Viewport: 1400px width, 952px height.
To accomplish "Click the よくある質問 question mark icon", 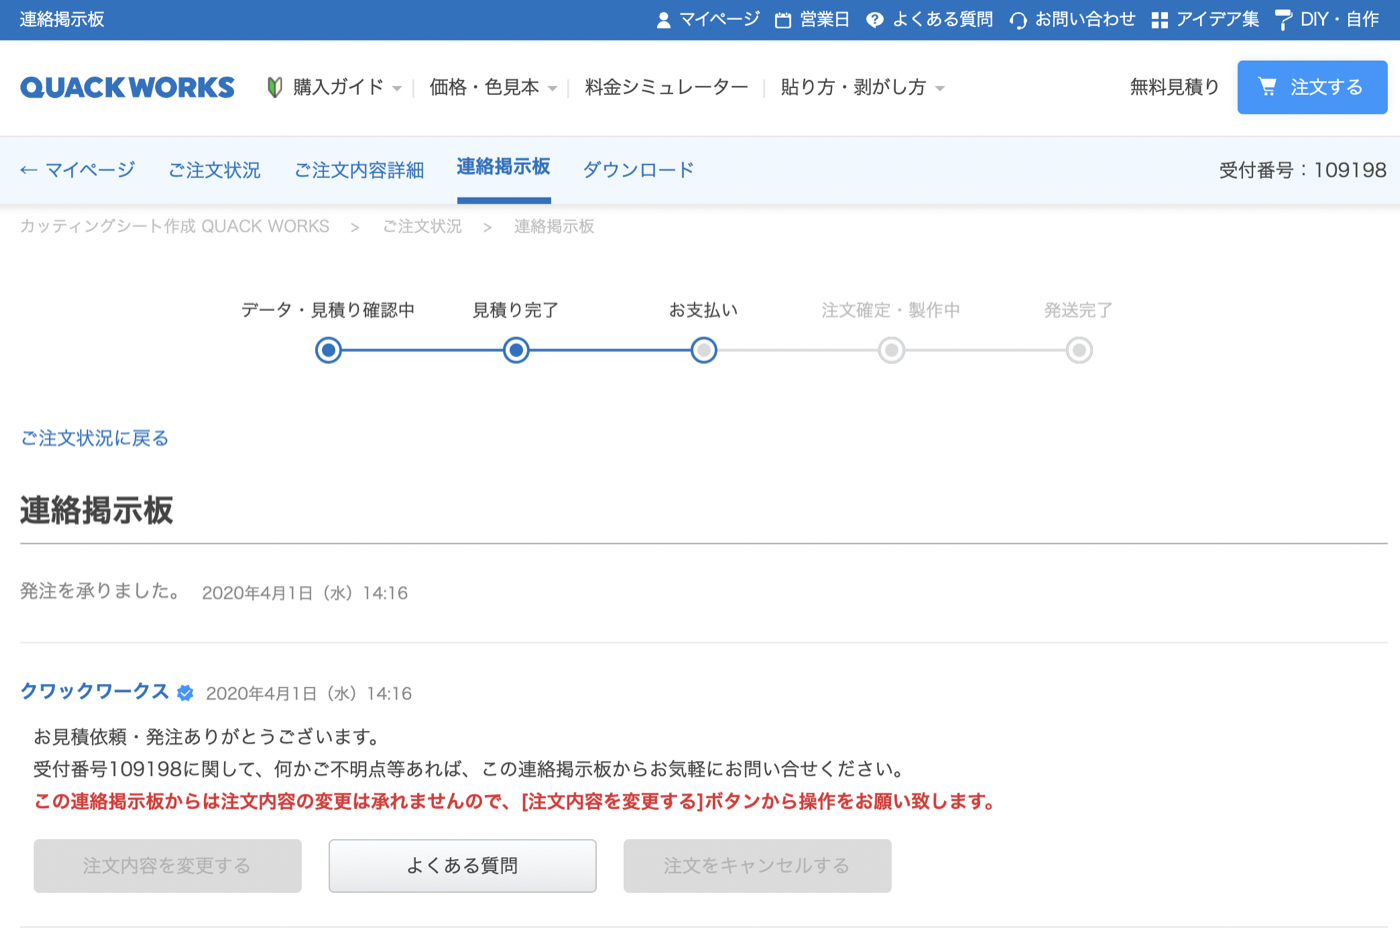I will click(x=873, y=19).
